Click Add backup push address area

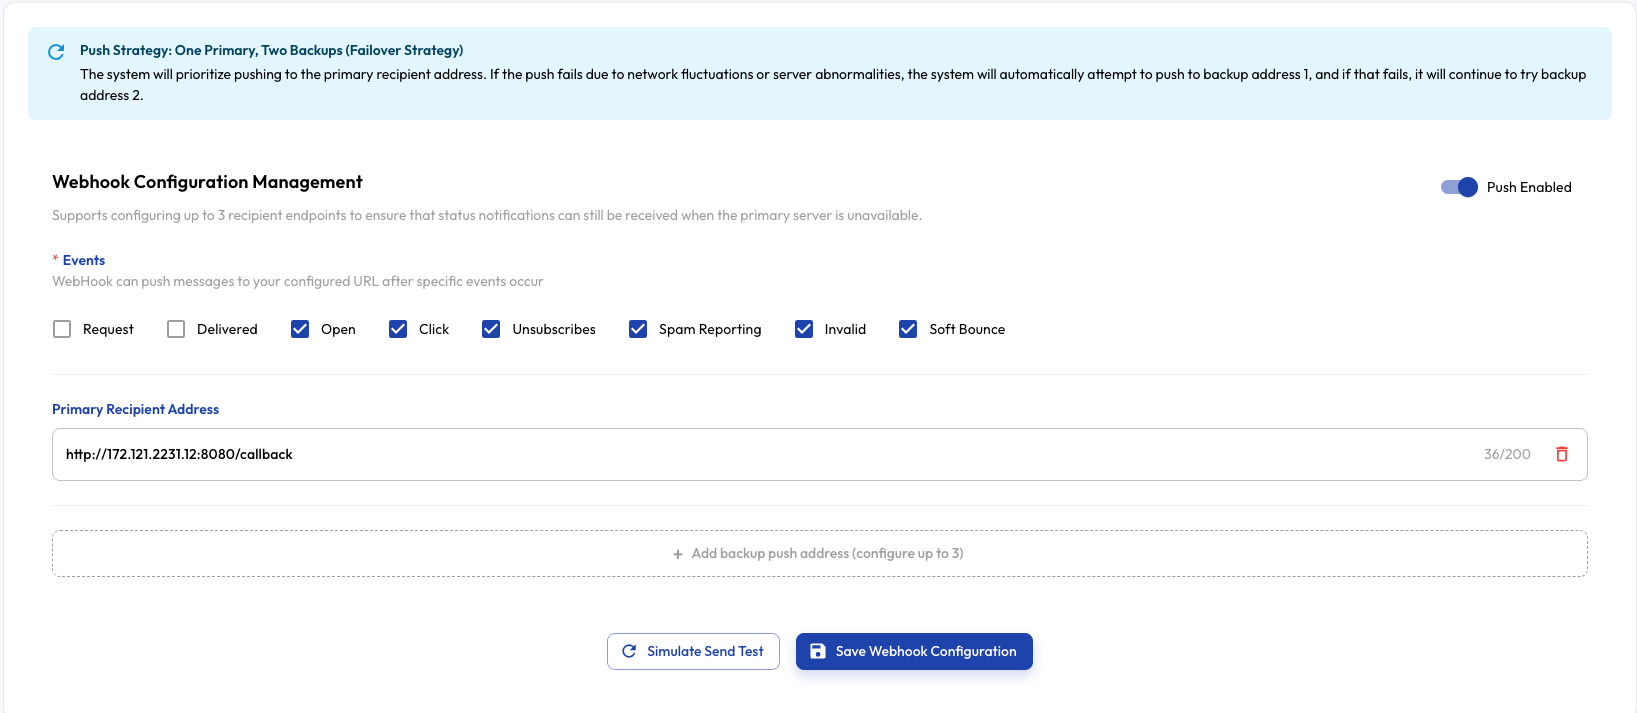pyautogui.click(x=819, y=554)
